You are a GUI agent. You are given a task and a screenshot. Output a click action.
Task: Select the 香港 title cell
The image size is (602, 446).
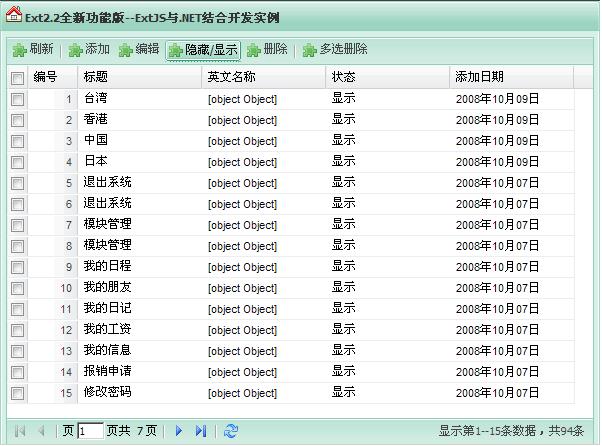(x=139, y=120)
